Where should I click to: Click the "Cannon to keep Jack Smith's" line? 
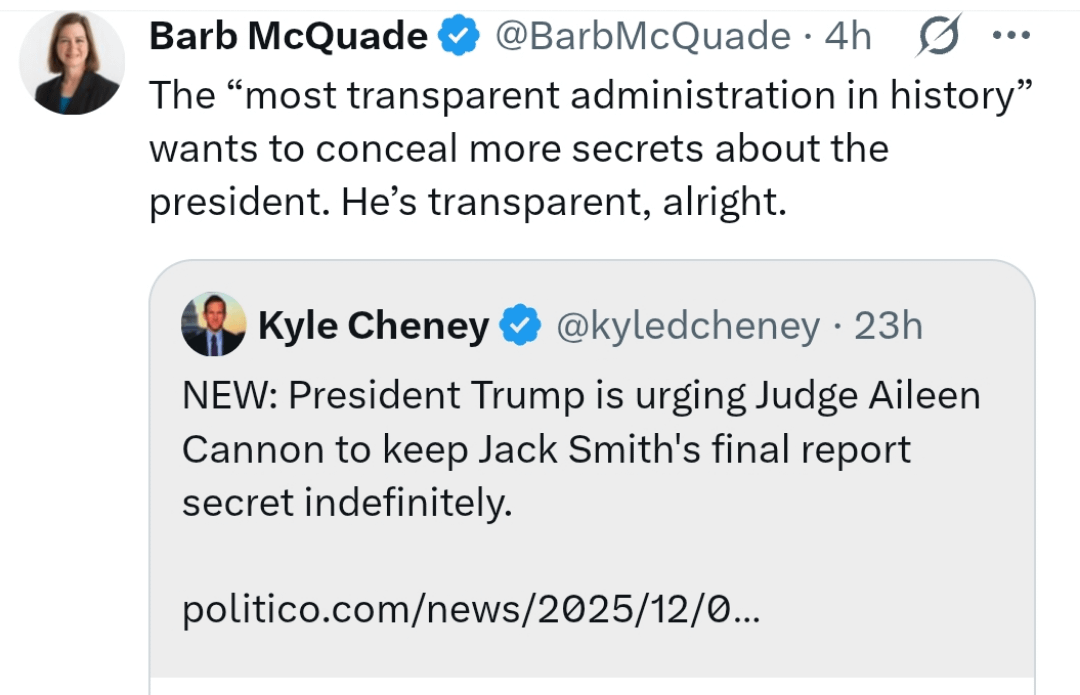click(546, 449)
